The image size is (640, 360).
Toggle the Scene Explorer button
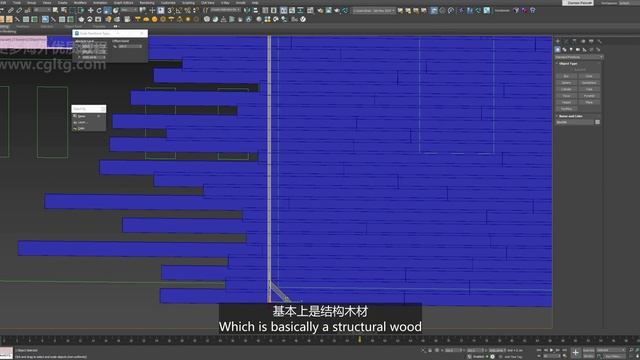click(x=265, y=10)
